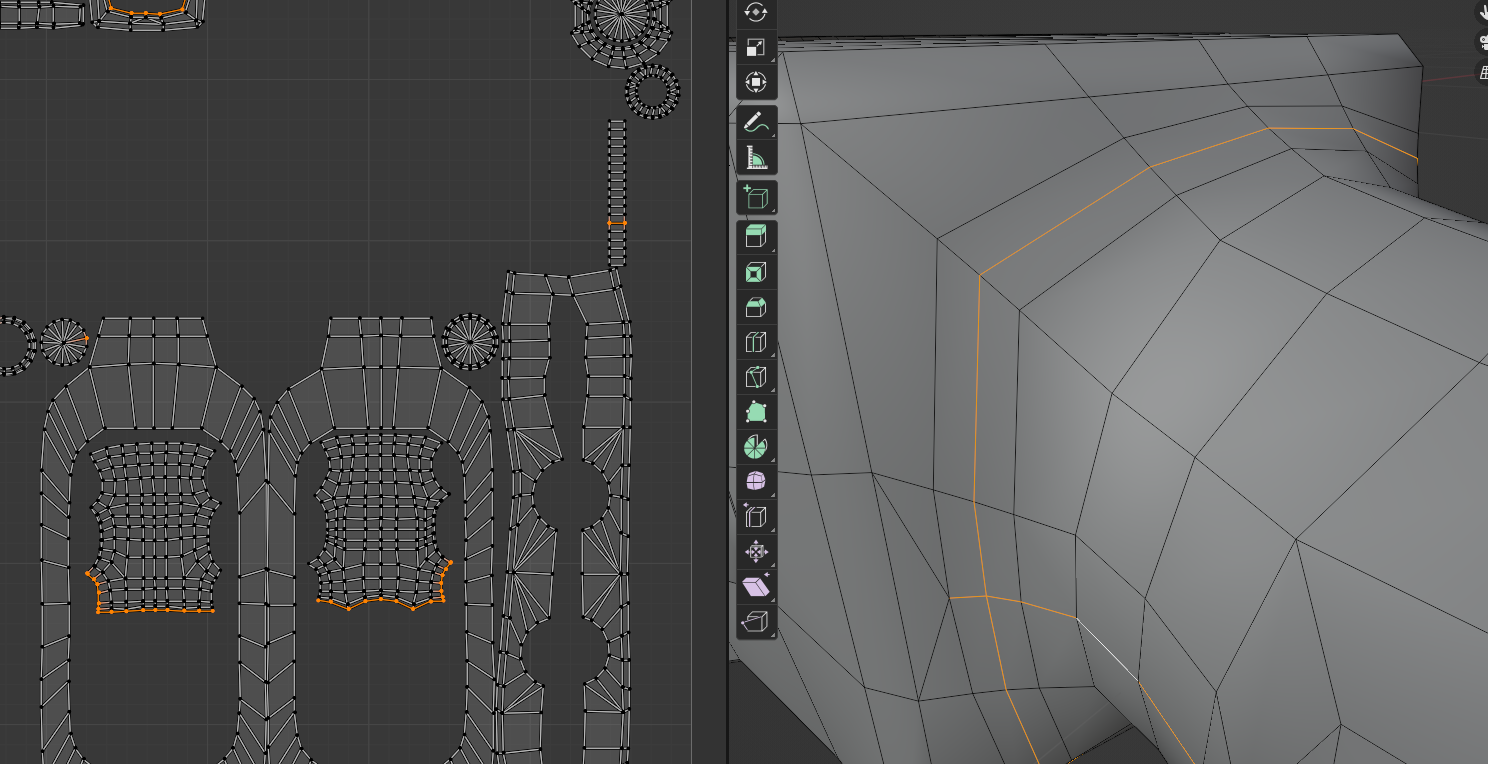The image size is (1488, 764).
Task: Select the Transform tool
Action: [757, 82]
